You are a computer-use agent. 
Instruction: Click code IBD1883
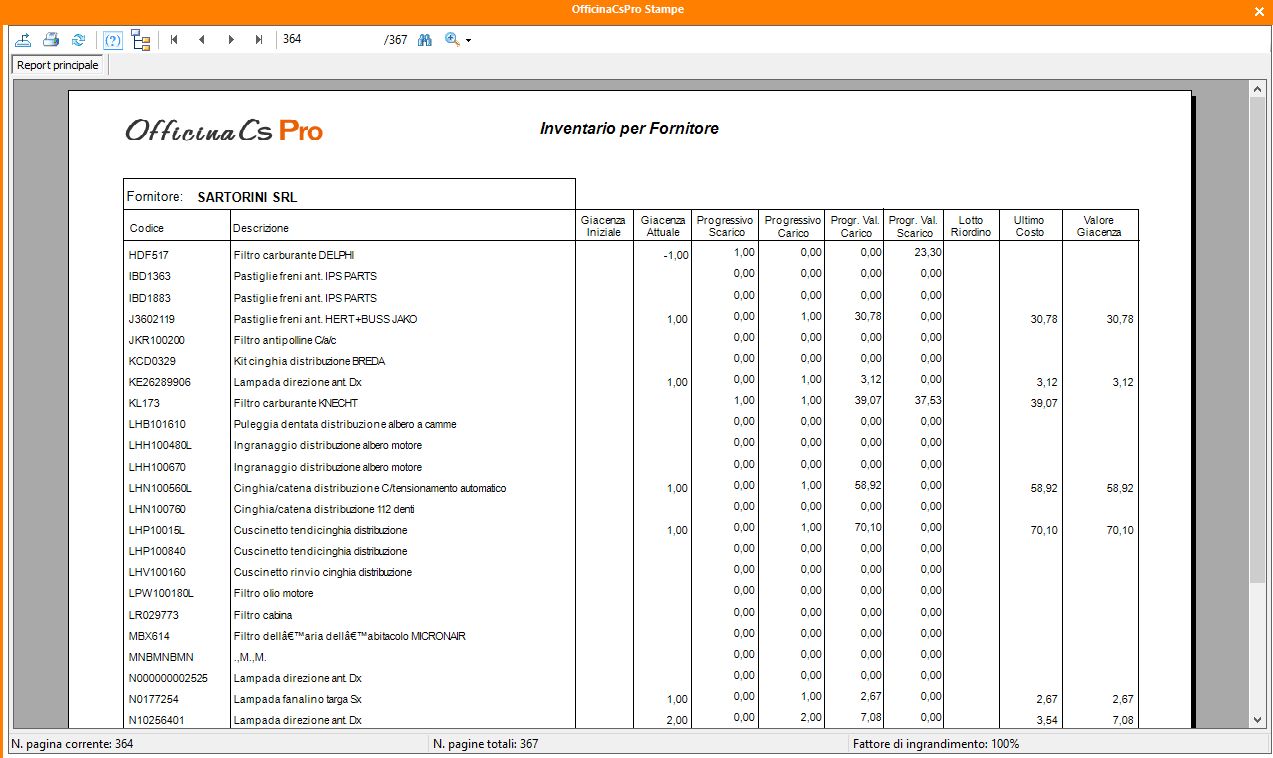point(150,298)
